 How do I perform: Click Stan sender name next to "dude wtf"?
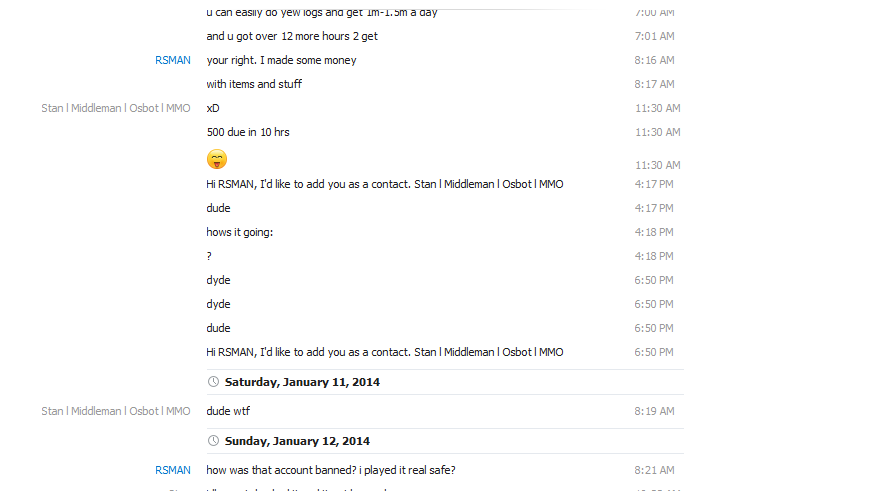tap(115, 411)
